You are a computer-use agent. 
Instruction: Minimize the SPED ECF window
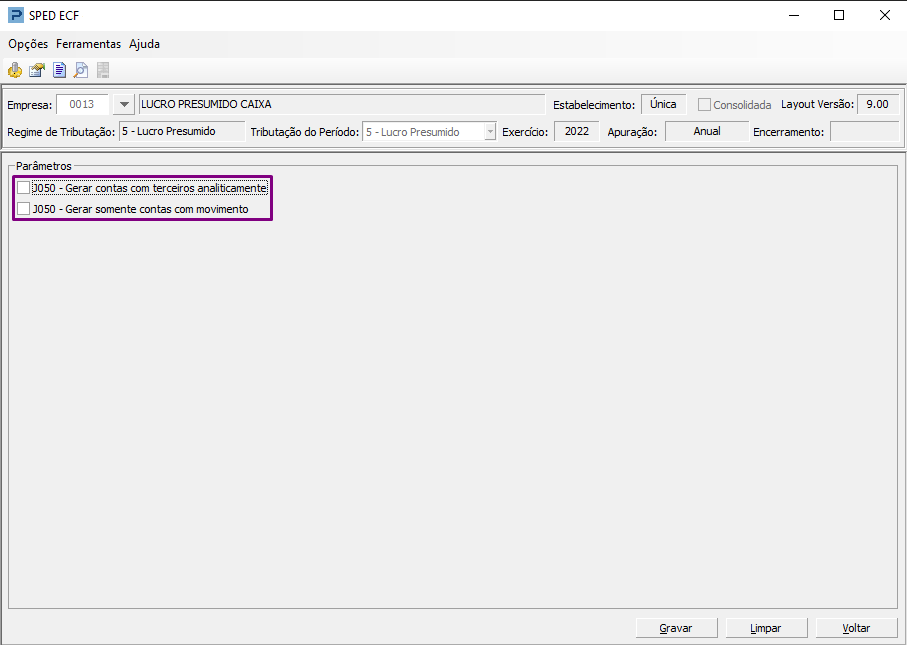794,16
